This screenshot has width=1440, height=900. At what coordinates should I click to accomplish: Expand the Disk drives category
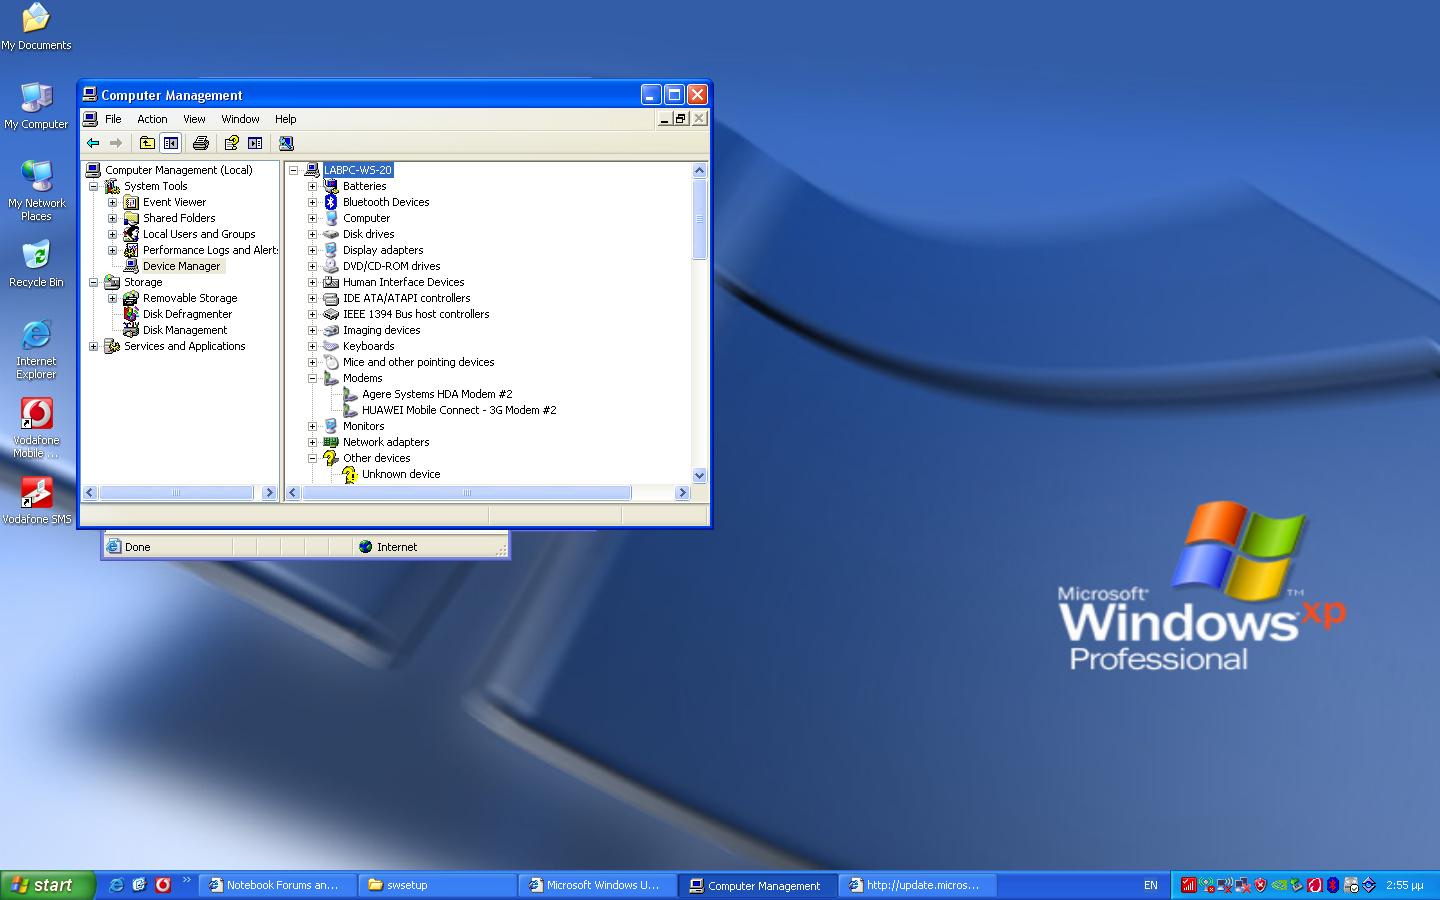pyautogui.click(x=312, y=234)
